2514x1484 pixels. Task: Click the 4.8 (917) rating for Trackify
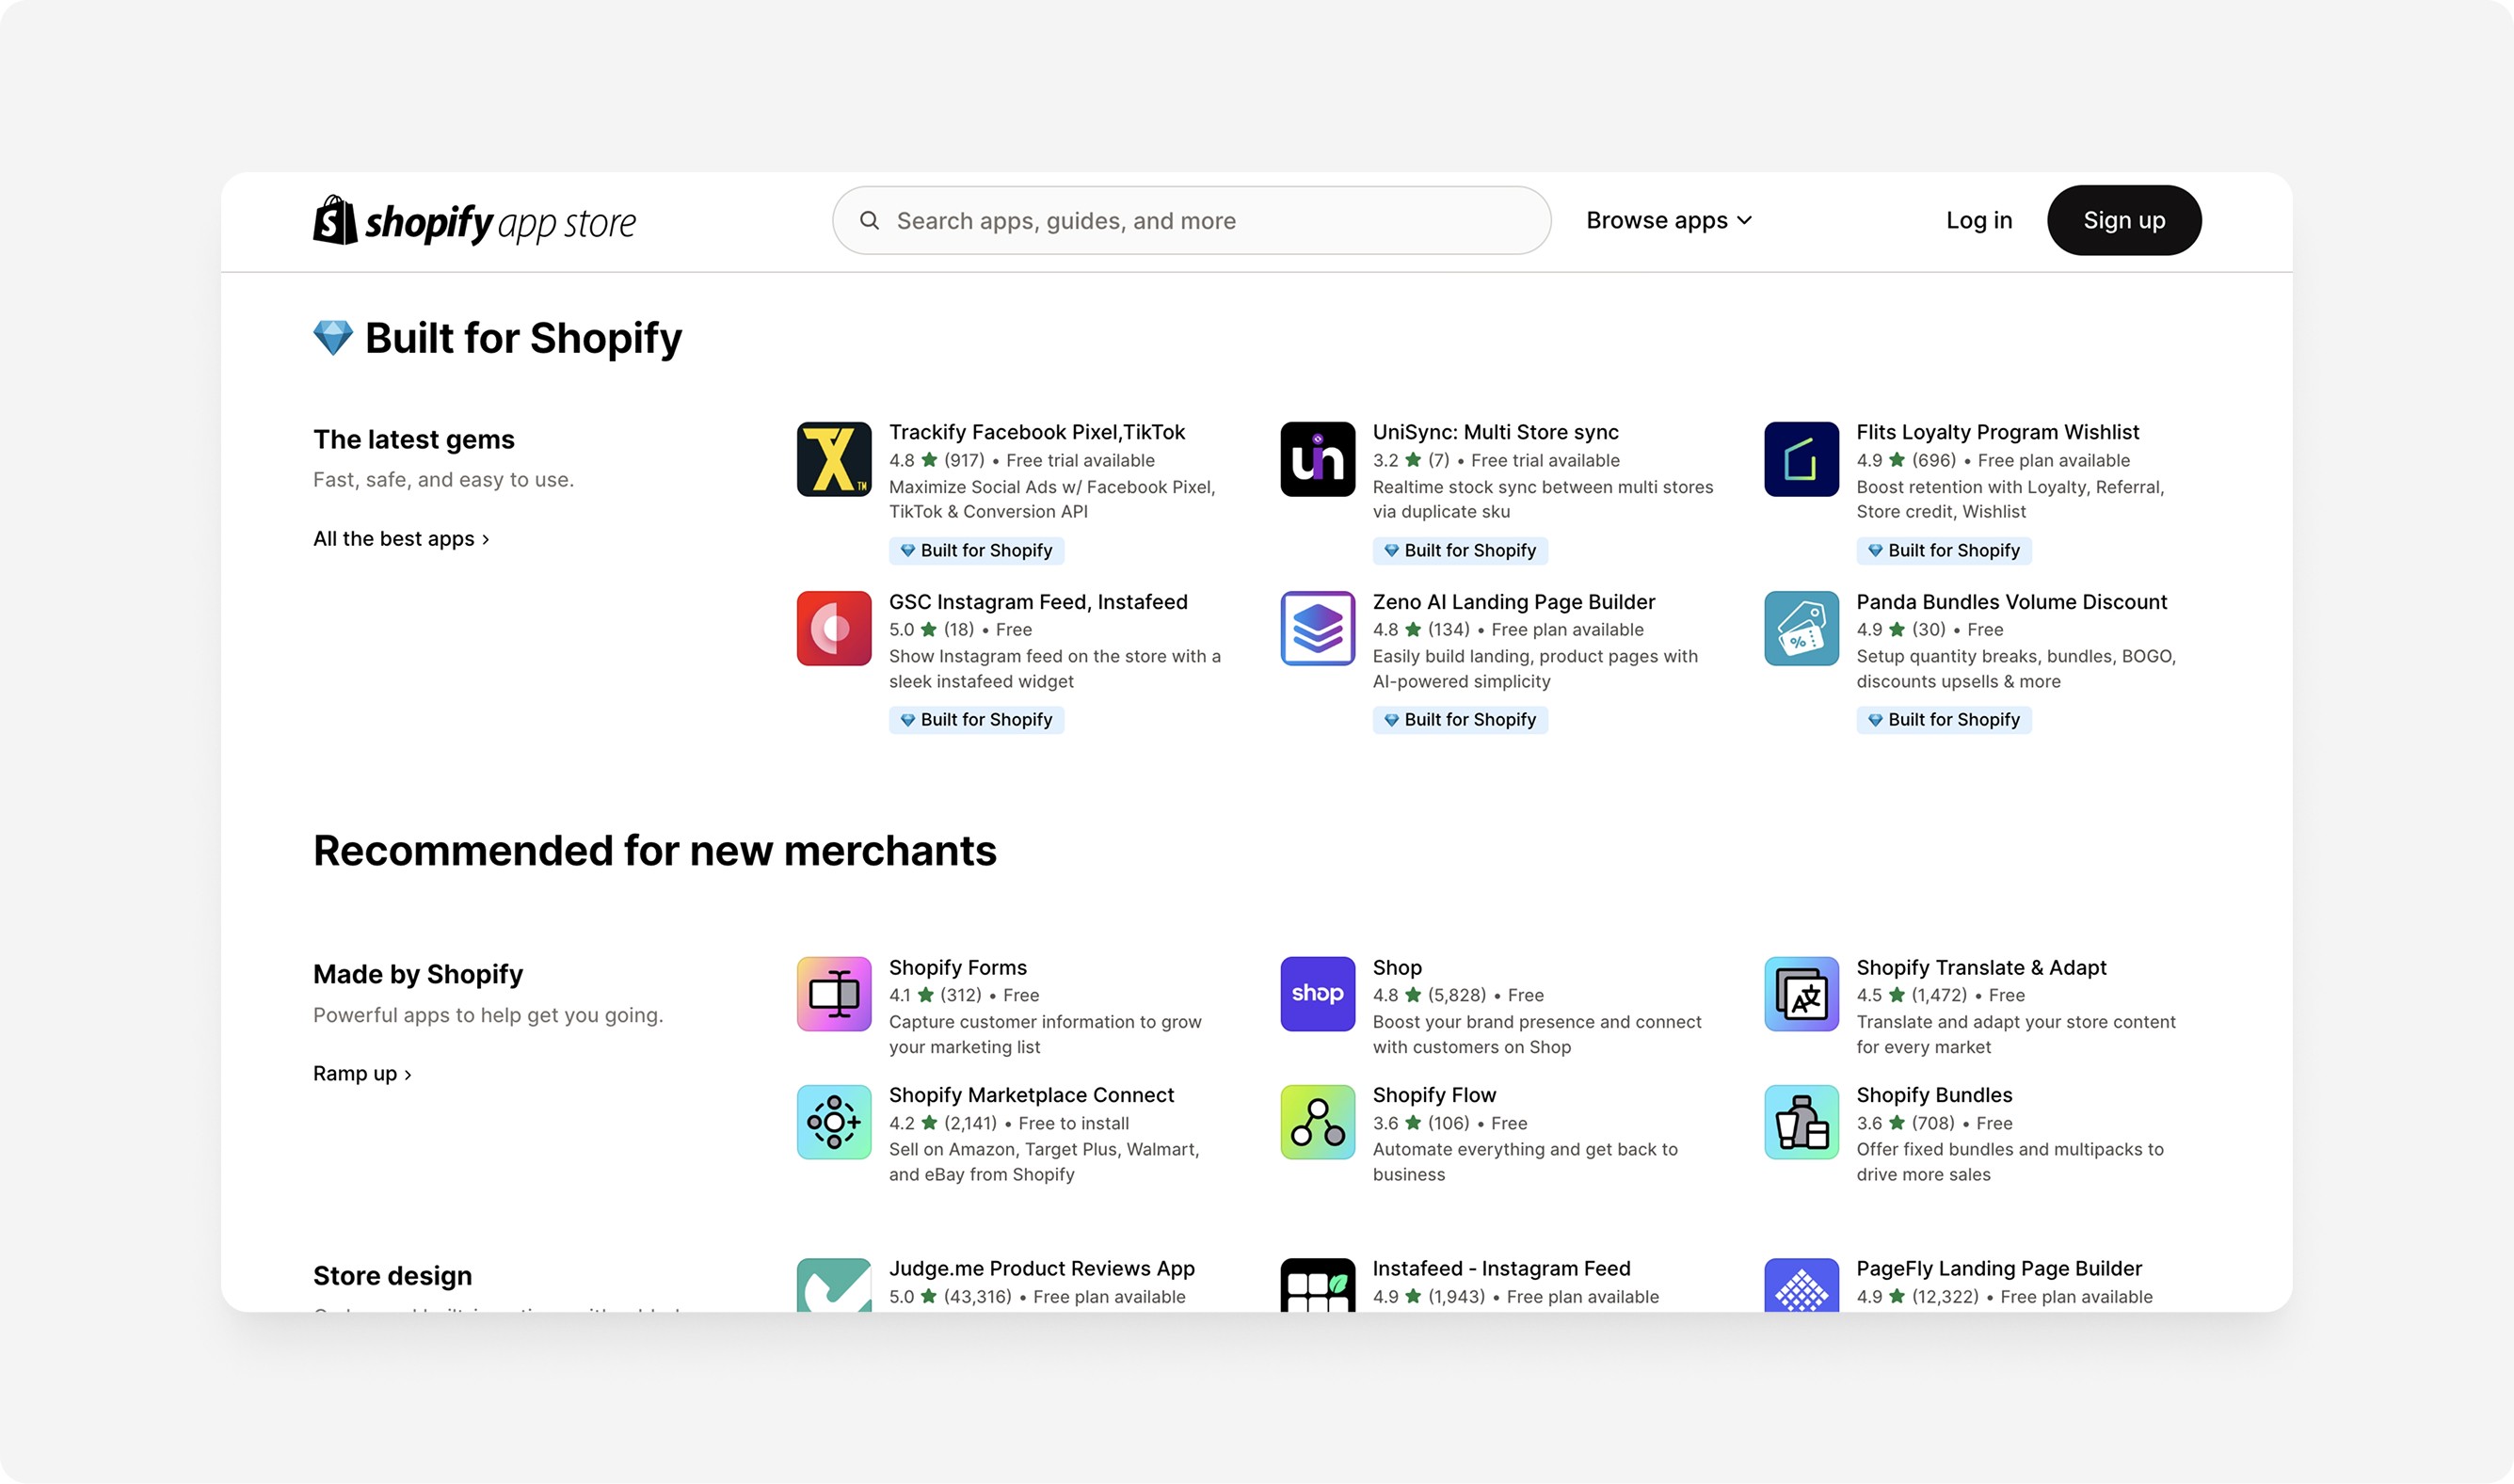[x=937, y=460]
